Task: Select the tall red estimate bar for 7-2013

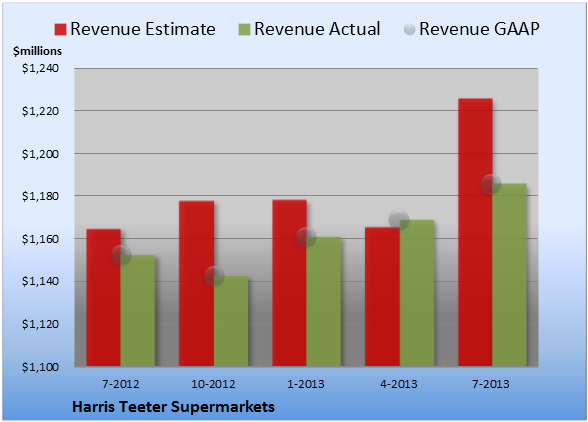Action: pos(475,233)
